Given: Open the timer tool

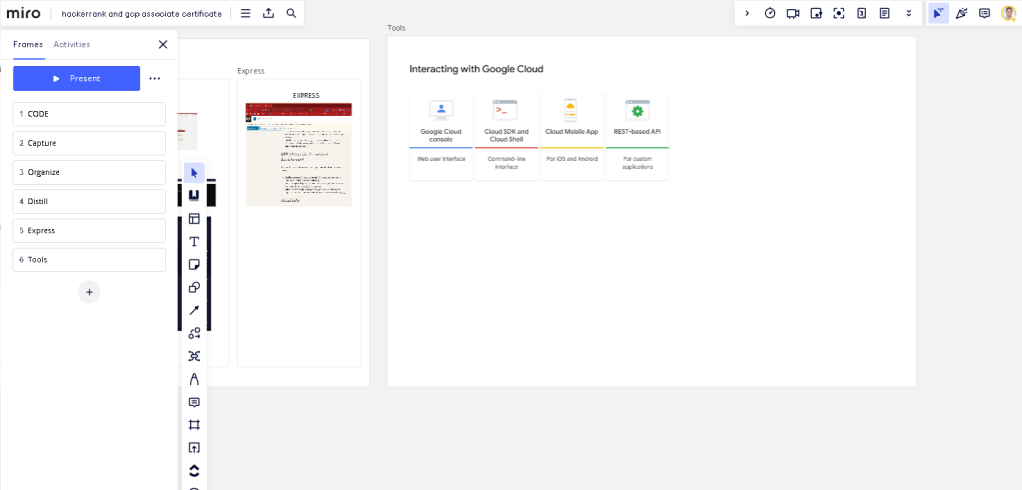Looking at the screenshot, I should click(x=770, y=13).
